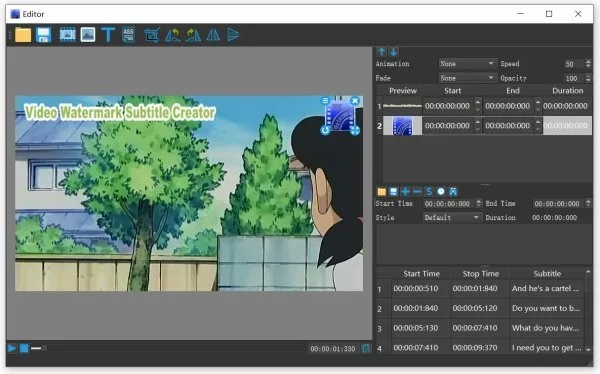Click the subtitle Start Time spinner
The image size is (600, 374).
(478, 203)
